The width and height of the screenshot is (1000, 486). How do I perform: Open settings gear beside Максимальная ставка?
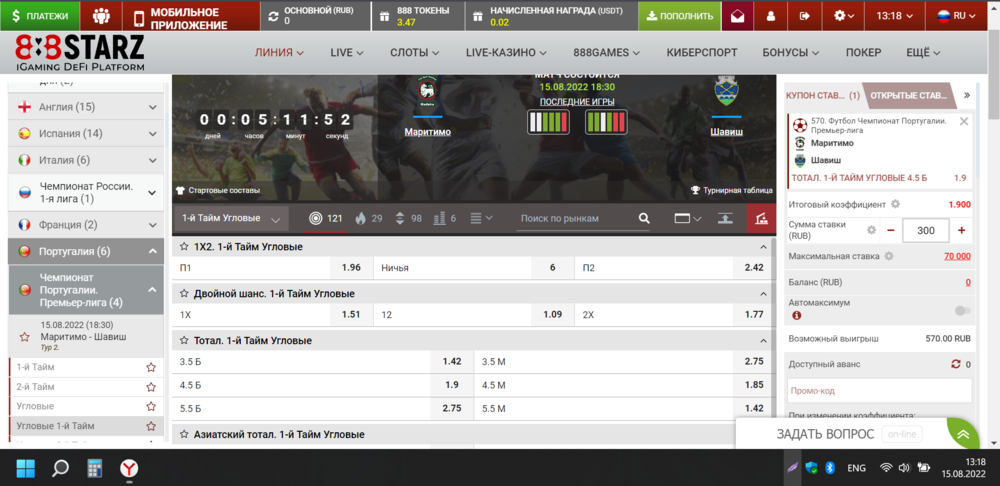[888, 256]
